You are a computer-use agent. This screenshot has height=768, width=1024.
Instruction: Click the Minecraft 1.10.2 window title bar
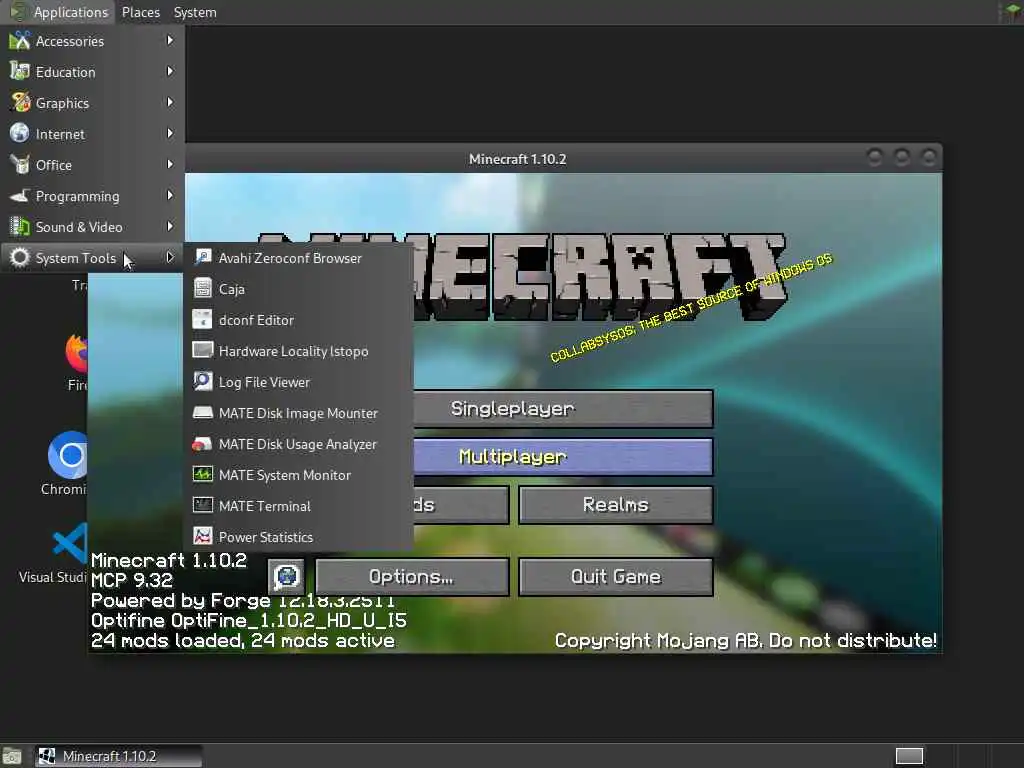tap(517, 159)
